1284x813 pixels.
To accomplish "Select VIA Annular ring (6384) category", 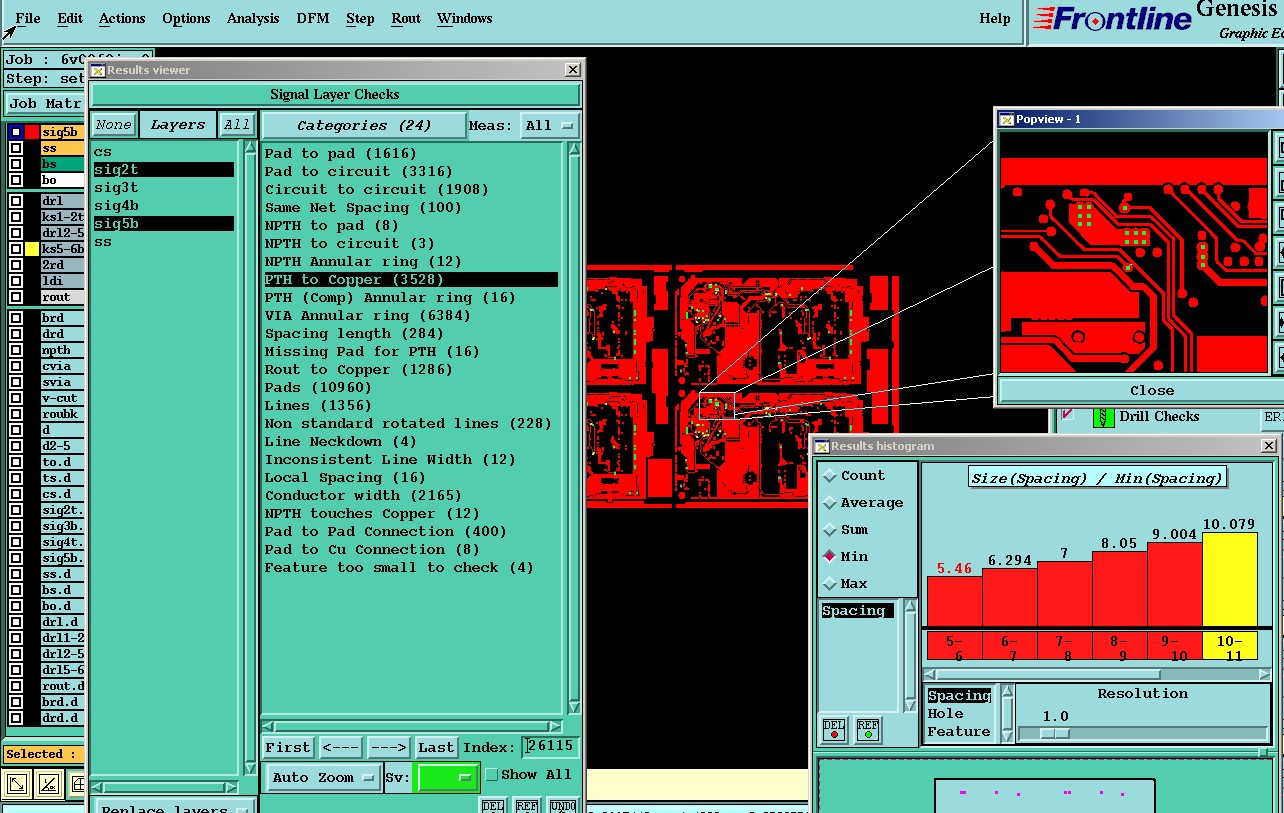I will tap(367, 316).
